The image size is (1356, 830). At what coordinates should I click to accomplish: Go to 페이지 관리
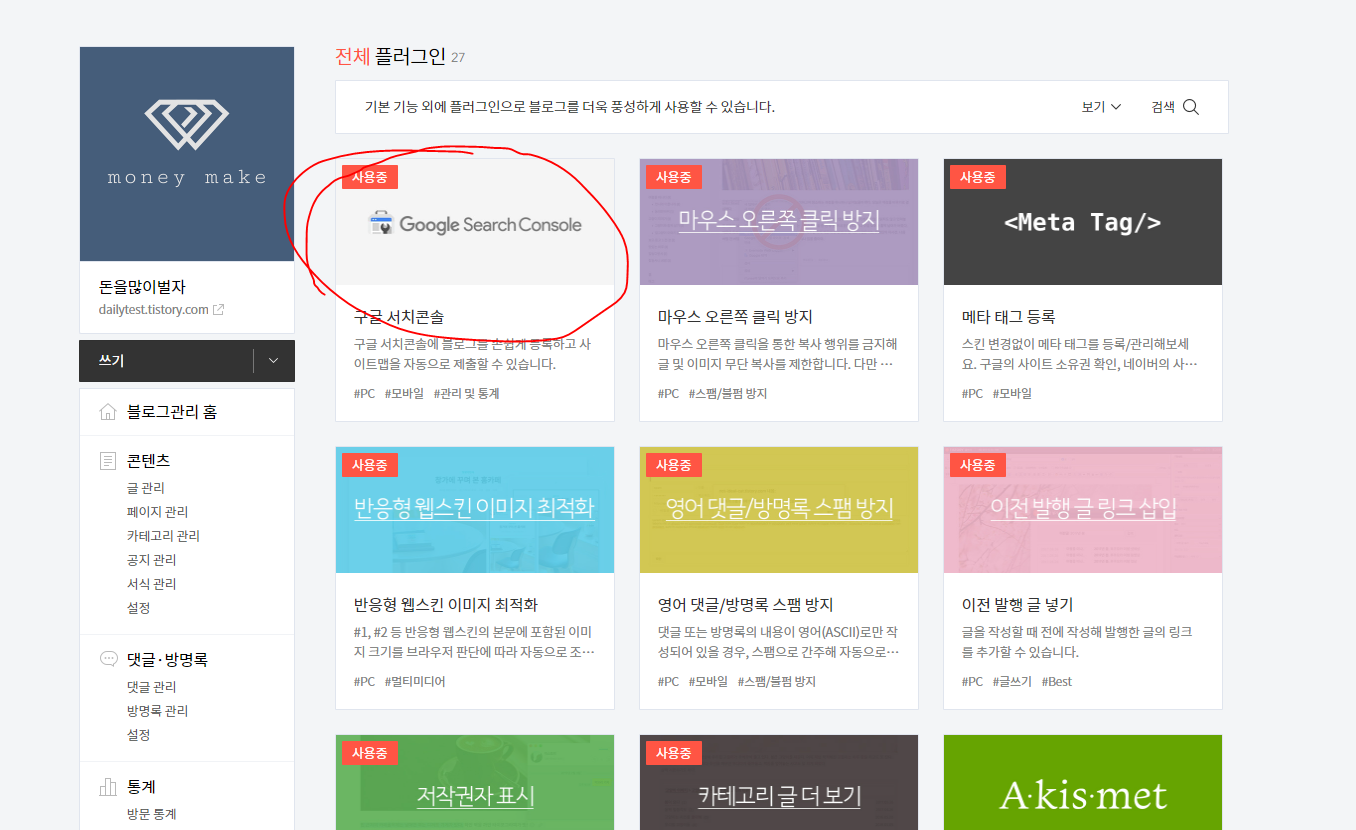coord(157,512)
